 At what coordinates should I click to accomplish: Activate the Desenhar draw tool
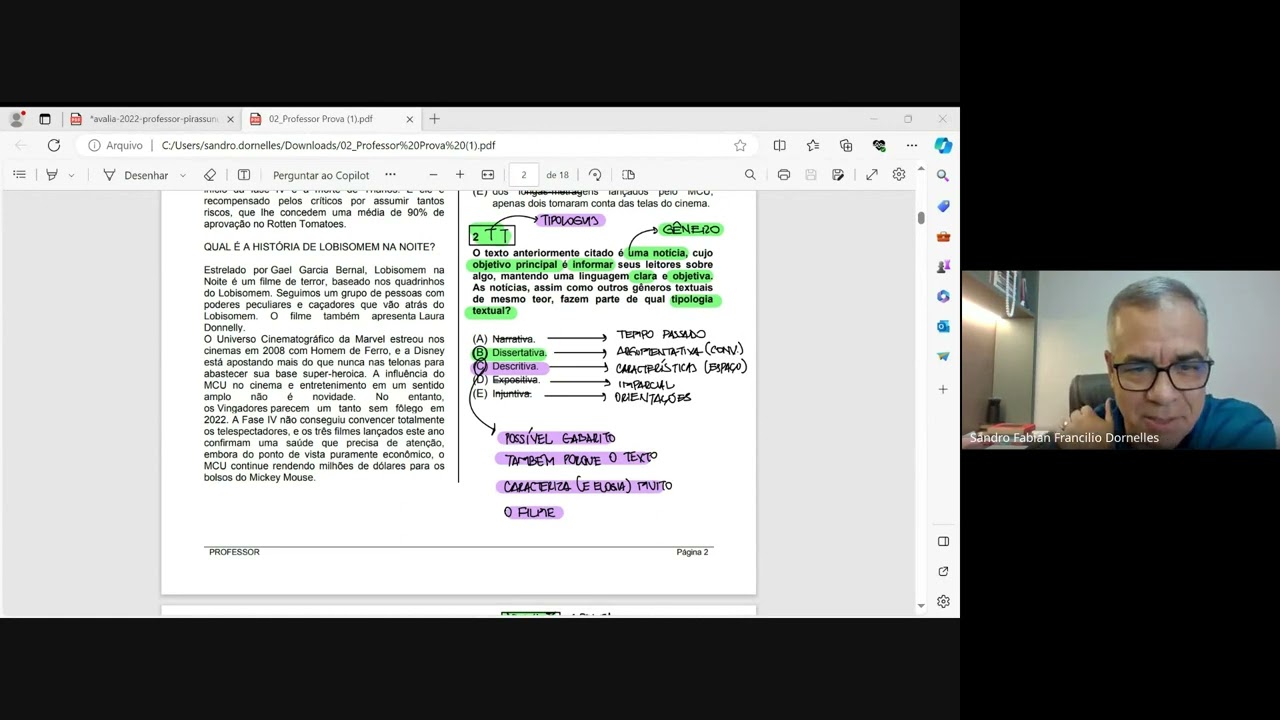tap(136, 175)
